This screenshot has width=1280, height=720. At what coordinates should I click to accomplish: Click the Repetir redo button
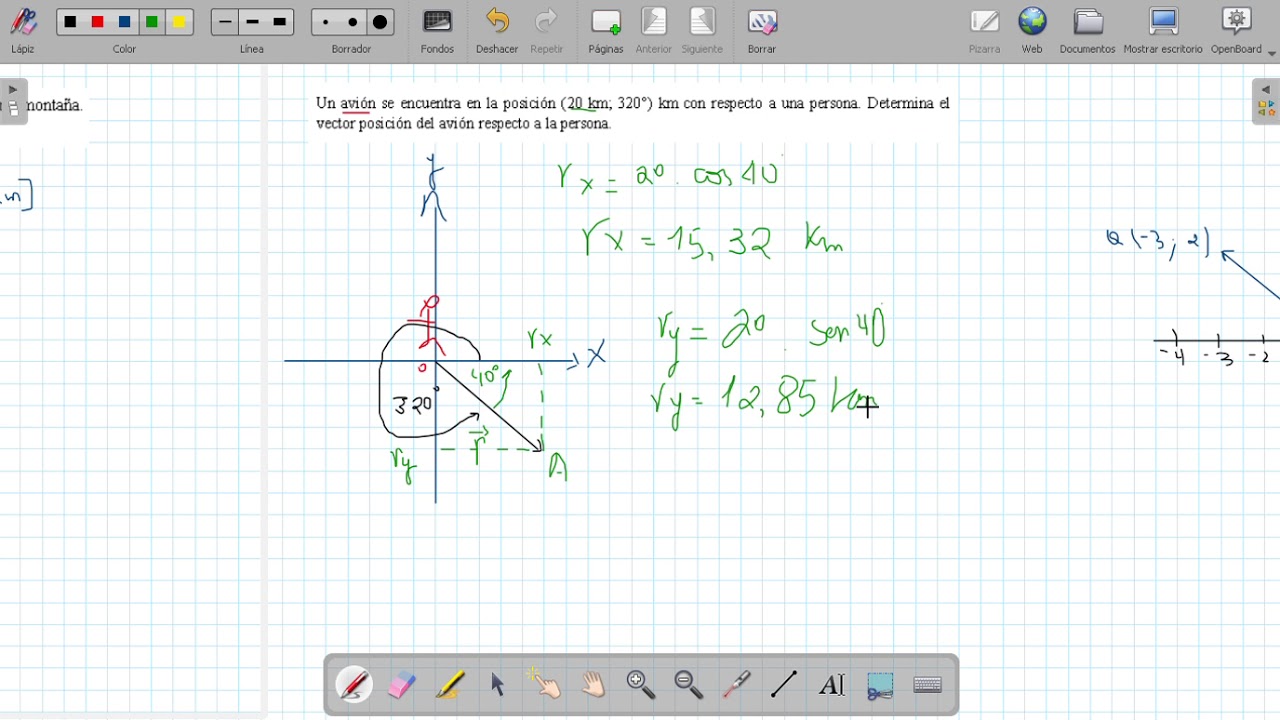546,30
